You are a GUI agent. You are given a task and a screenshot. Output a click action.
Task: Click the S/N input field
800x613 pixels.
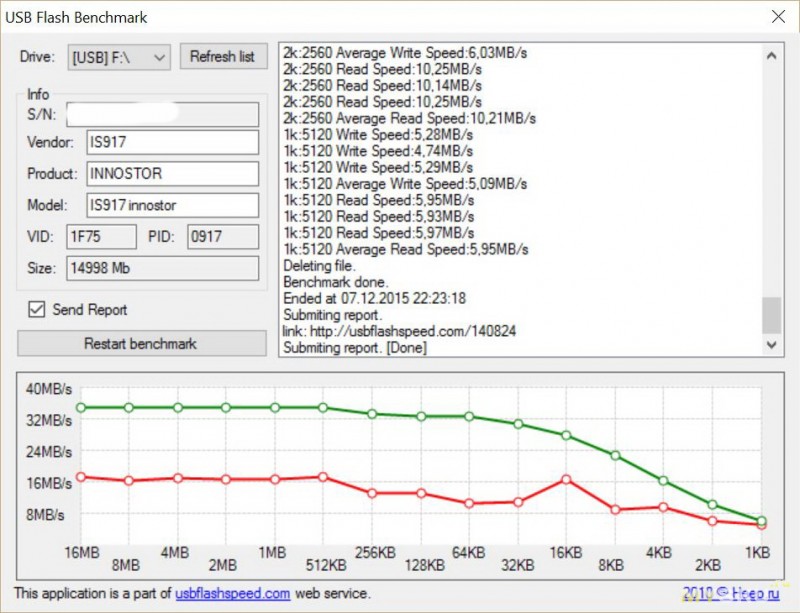pos(163,114)
